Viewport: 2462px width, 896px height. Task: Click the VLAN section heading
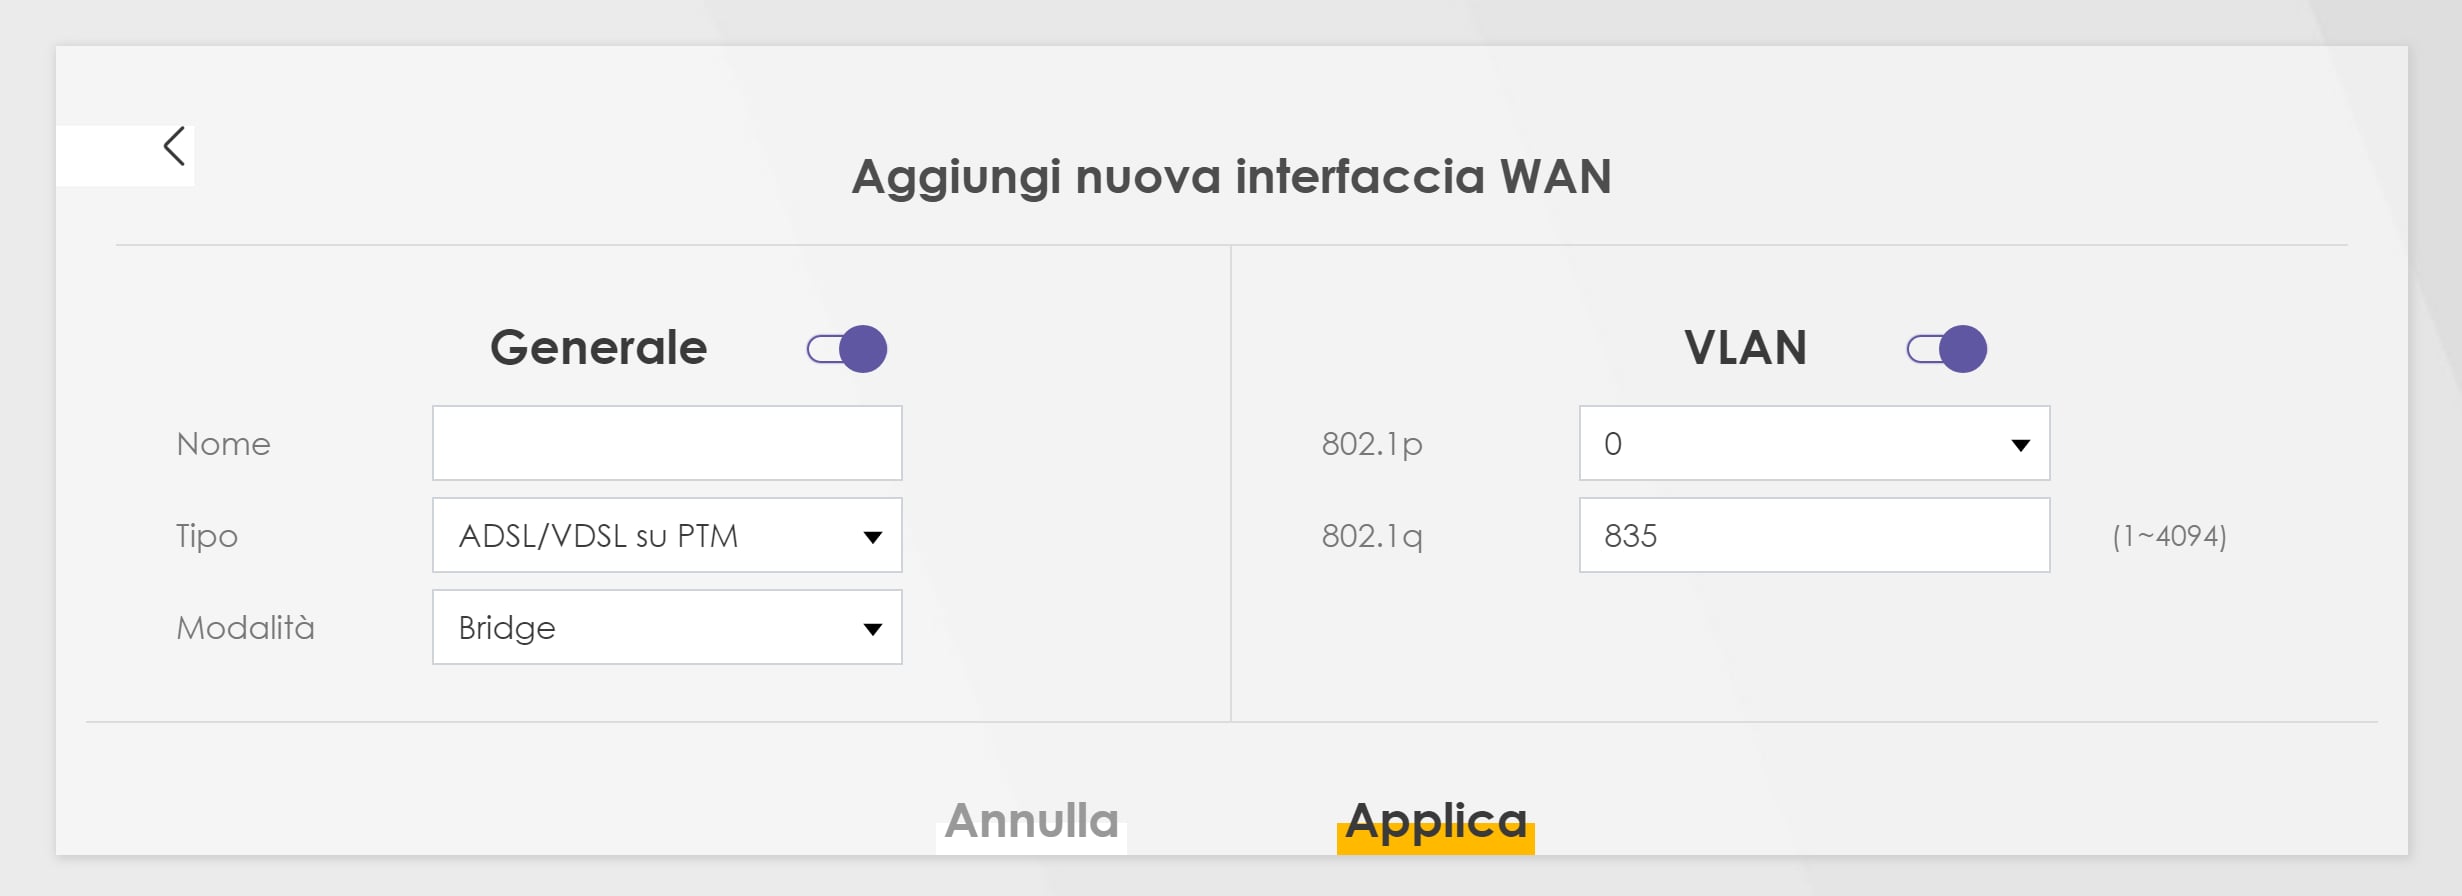coord(1745,348)
